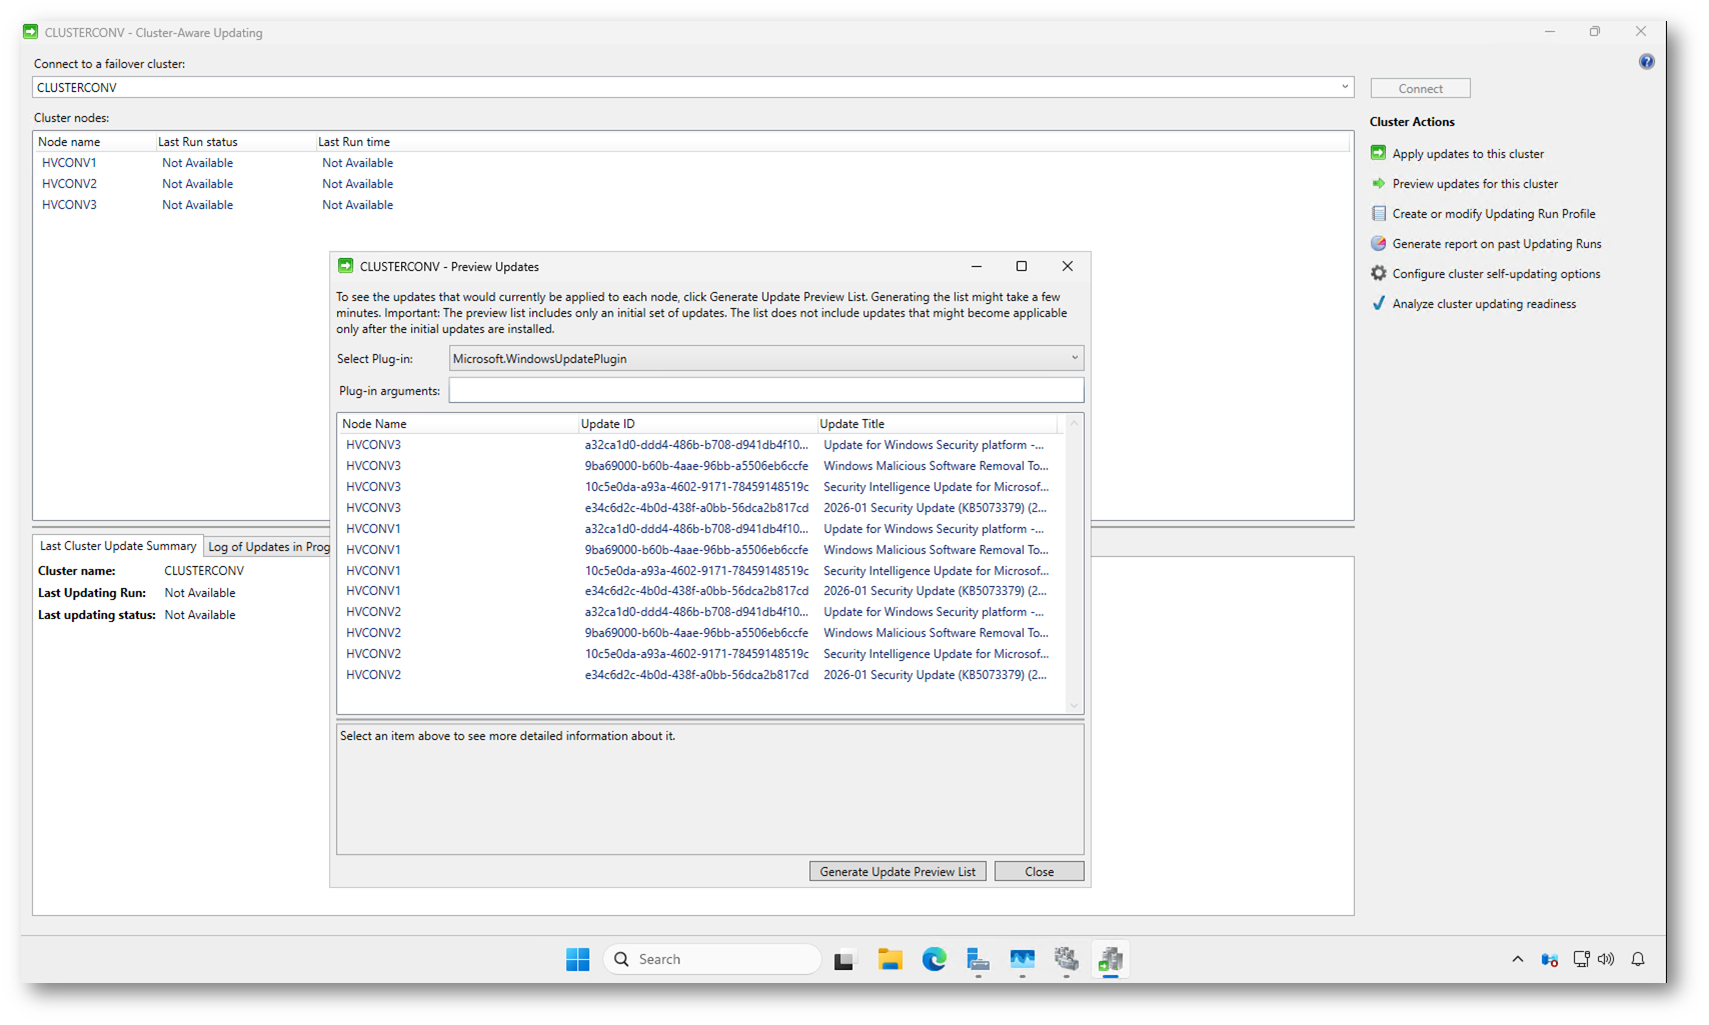Open File Explorer from the taskbar

890,960
